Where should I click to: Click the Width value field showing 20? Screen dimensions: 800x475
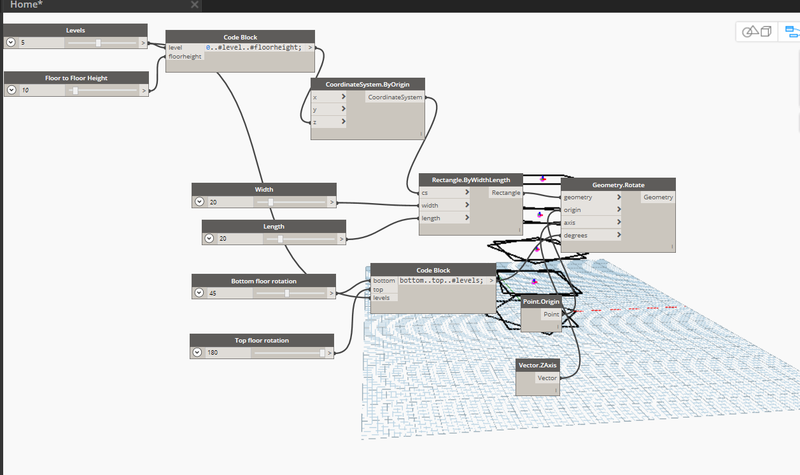pos(230,202)
